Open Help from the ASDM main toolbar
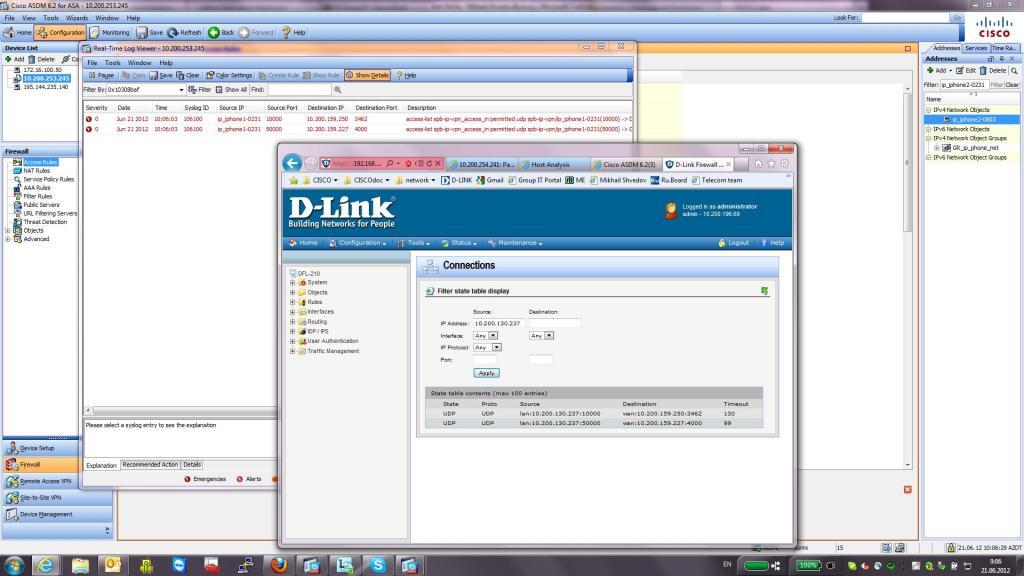Screen dimensions: 1024x576 pyautogui.click(x=293, y=33)
